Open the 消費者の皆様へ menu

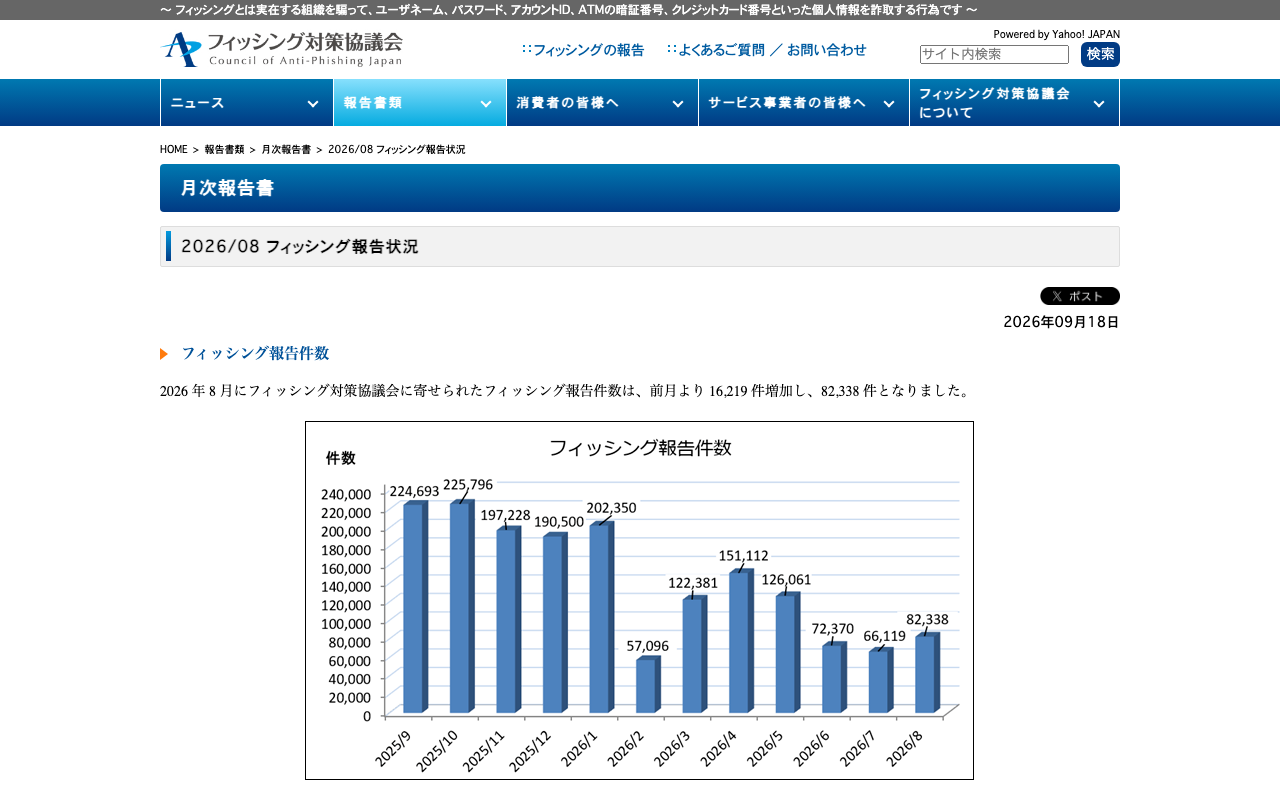click(x=602, y=103)
